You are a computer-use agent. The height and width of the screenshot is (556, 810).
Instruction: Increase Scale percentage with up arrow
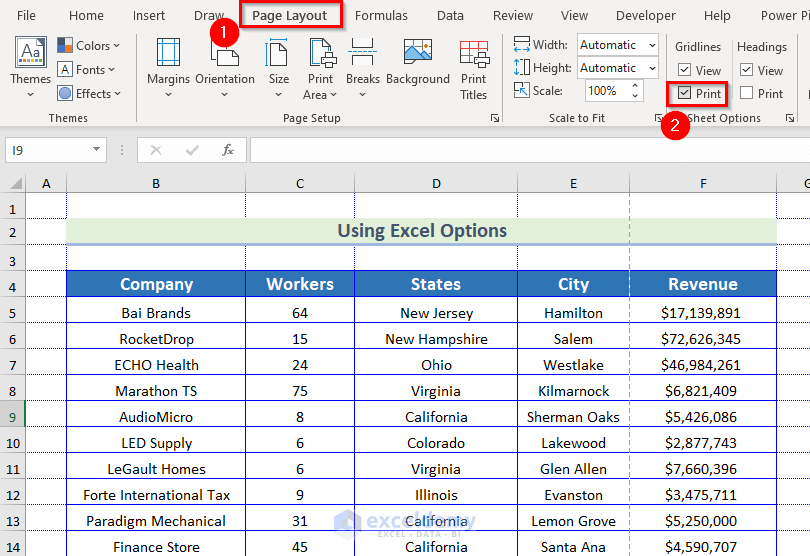[635, 86]
